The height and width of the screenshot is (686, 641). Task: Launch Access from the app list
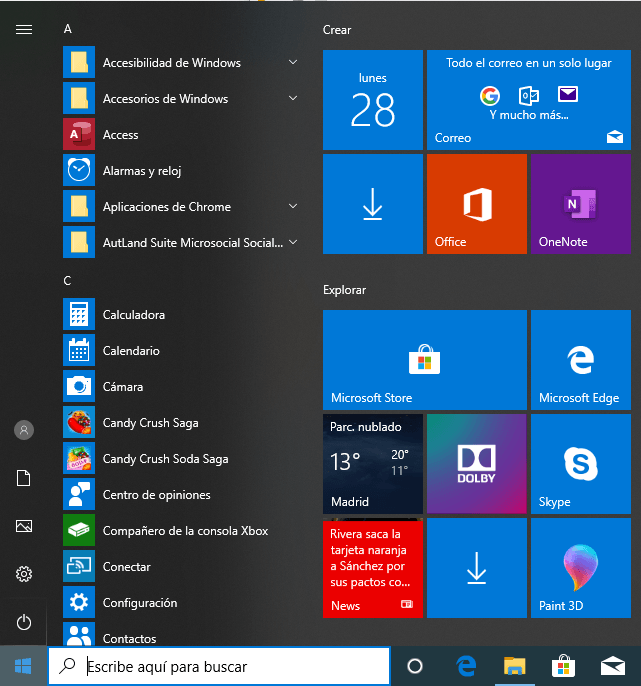182,135
